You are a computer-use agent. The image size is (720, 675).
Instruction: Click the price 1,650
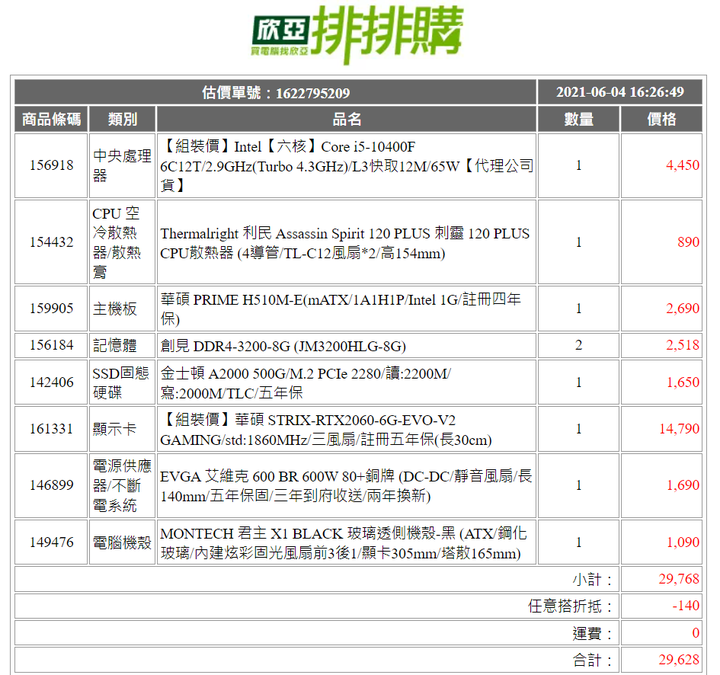pyautogui.click(x=683, y=382)
